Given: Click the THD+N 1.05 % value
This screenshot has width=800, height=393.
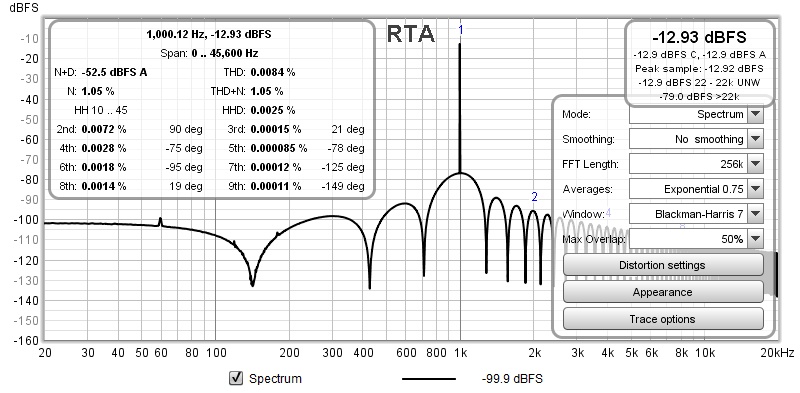Looking at the screenshot, I should [x=267, y=91].
